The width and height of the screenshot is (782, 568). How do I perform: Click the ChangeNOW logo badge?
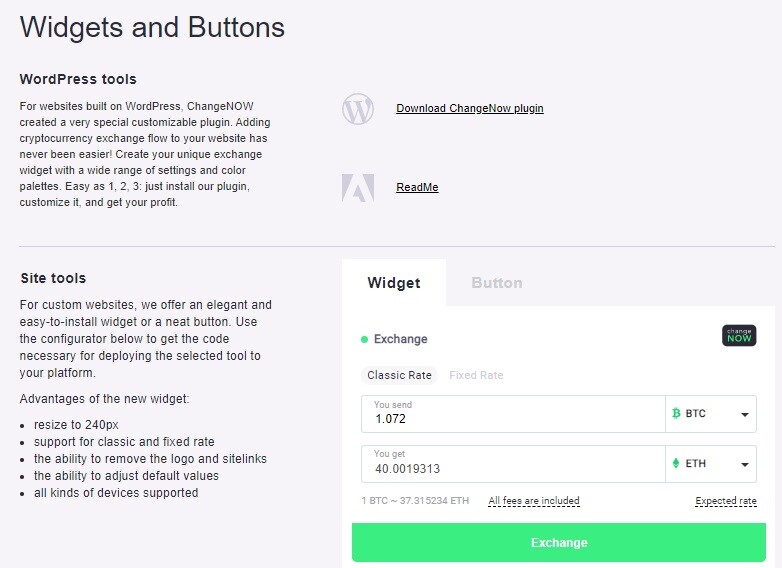tap(739, 335)
